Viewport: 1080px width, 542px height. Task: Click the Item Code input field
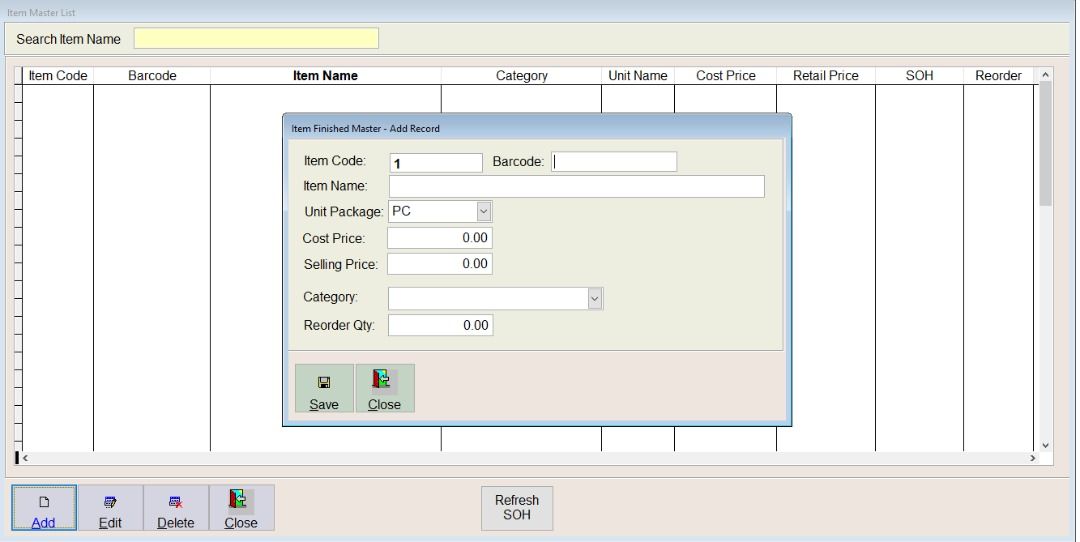tap(436, 163)
